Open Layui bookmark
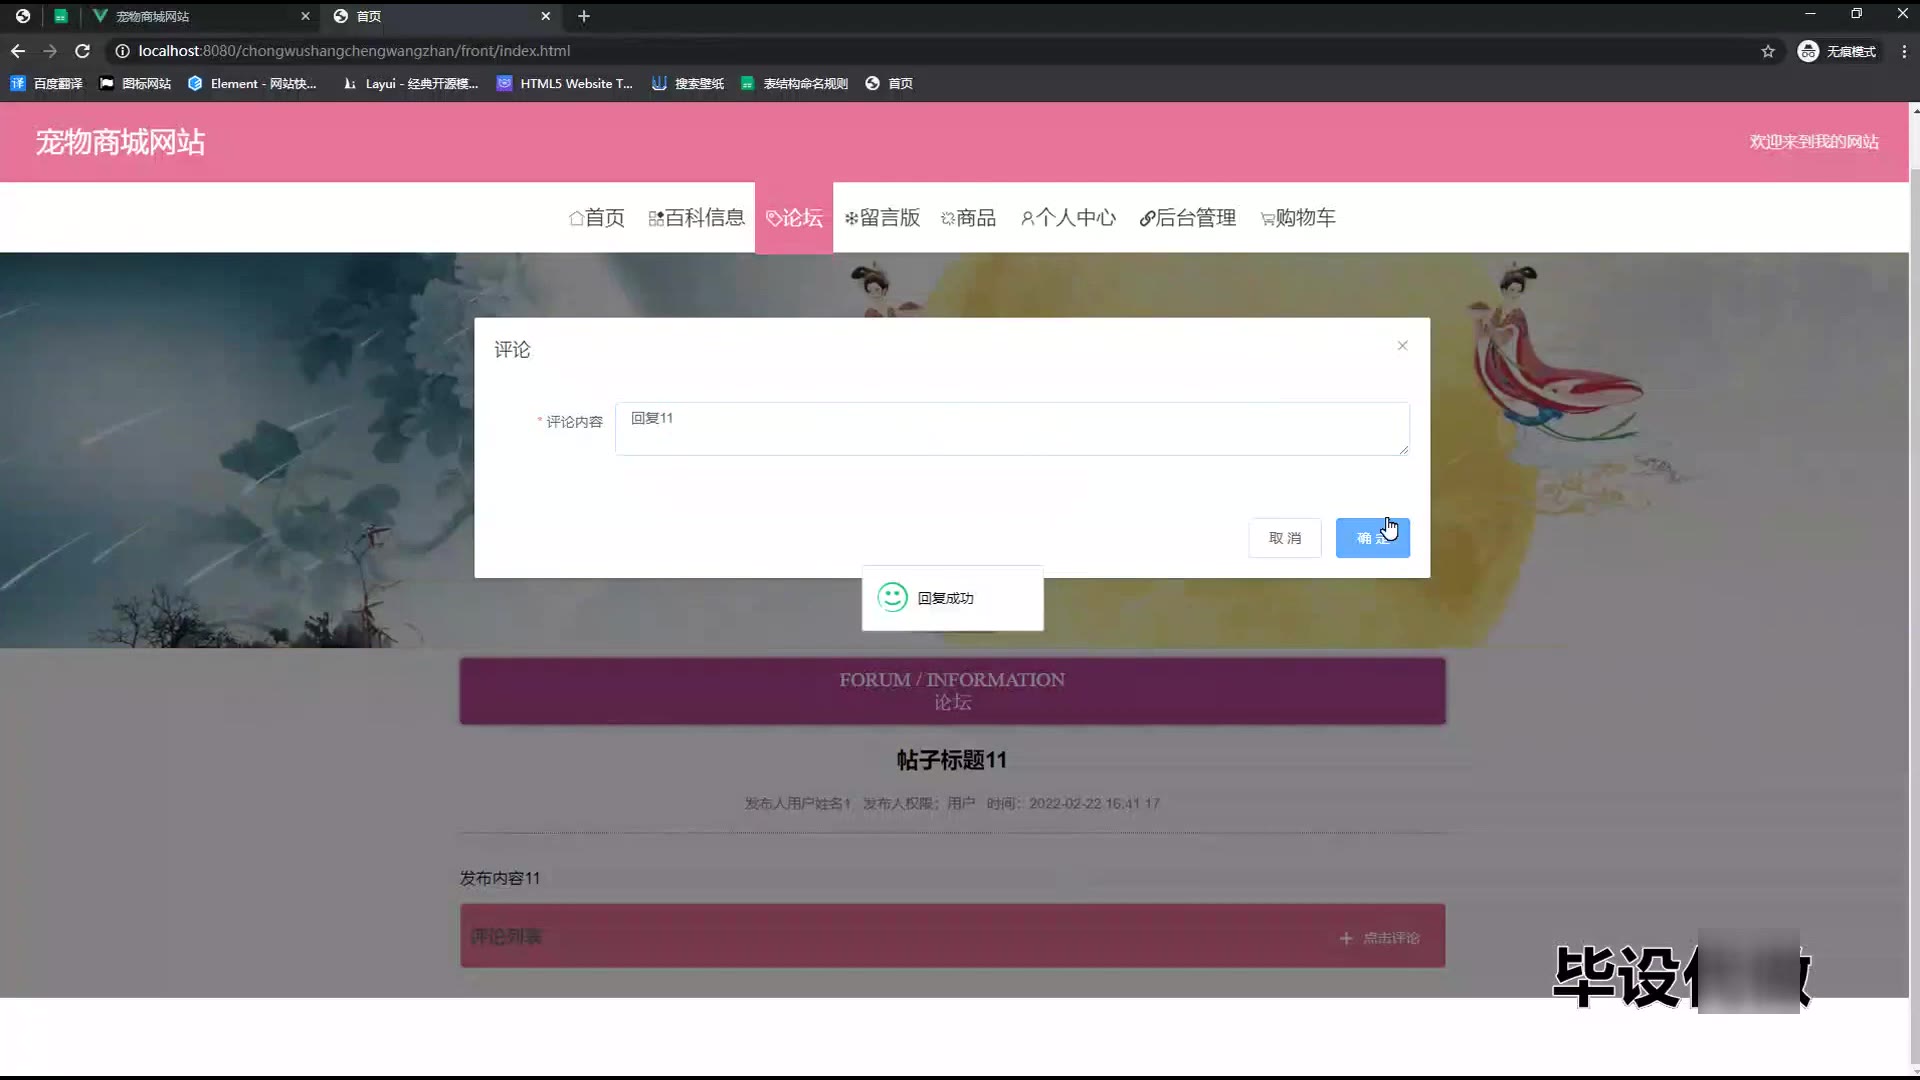Viewport: 1920px width, 1080px height. point(410,84)
